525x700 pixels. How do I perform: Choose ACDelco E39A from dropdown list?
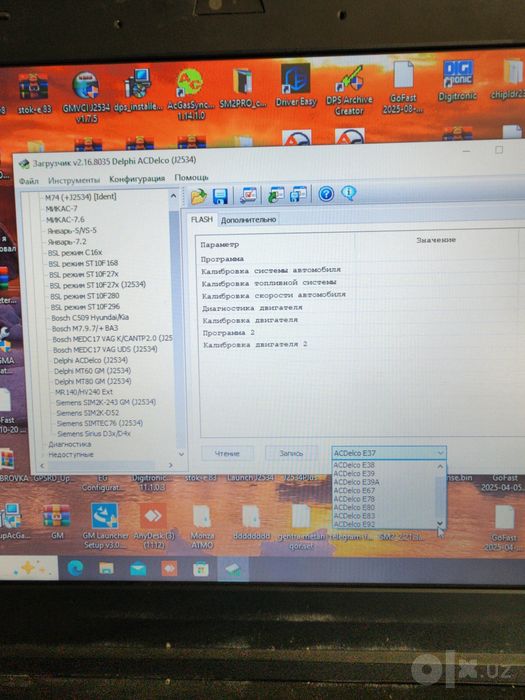click(383, 482)
